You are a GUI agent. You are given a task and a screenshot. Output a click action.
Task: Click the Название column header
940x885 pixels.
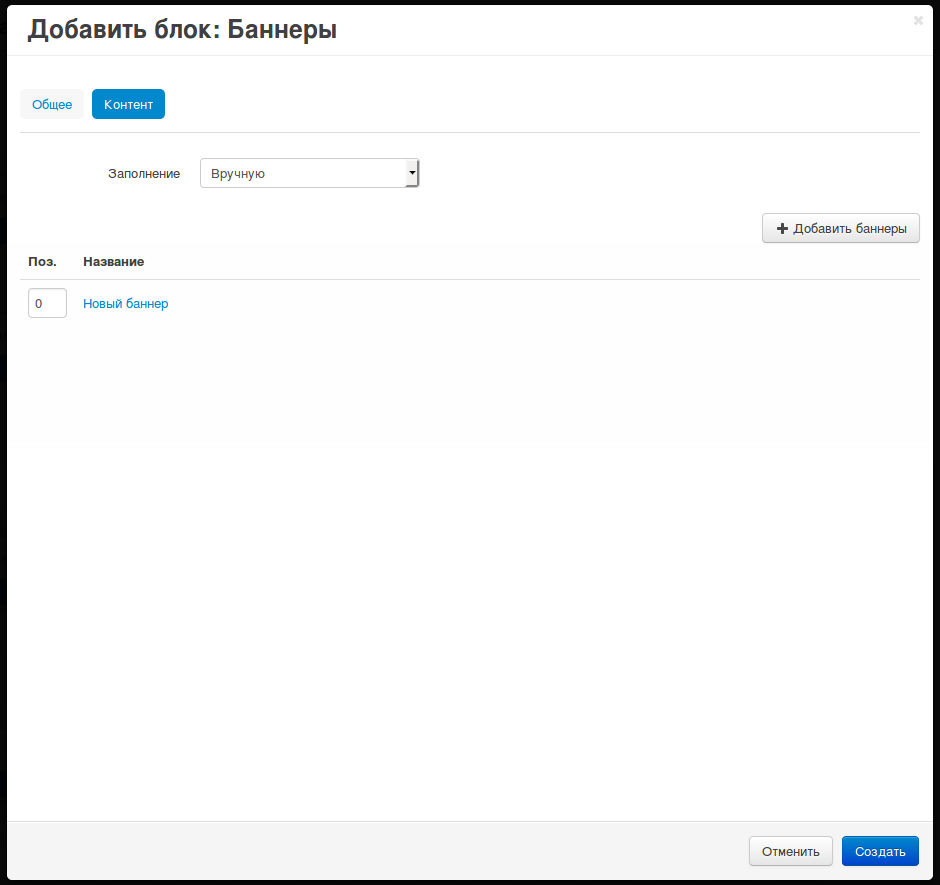pos(113,261)
